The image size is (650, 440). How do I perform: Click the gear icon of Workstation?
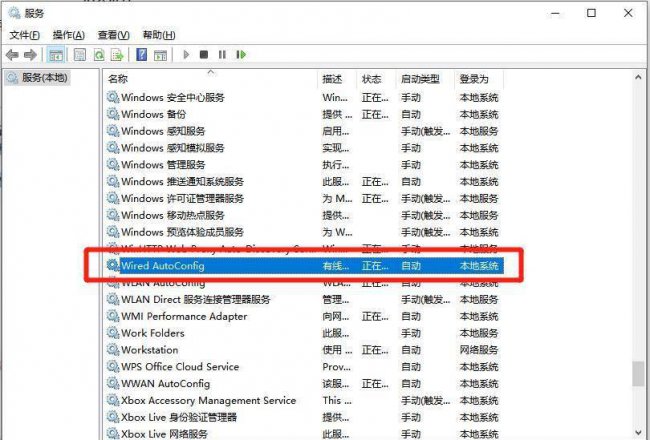(113, 350)
